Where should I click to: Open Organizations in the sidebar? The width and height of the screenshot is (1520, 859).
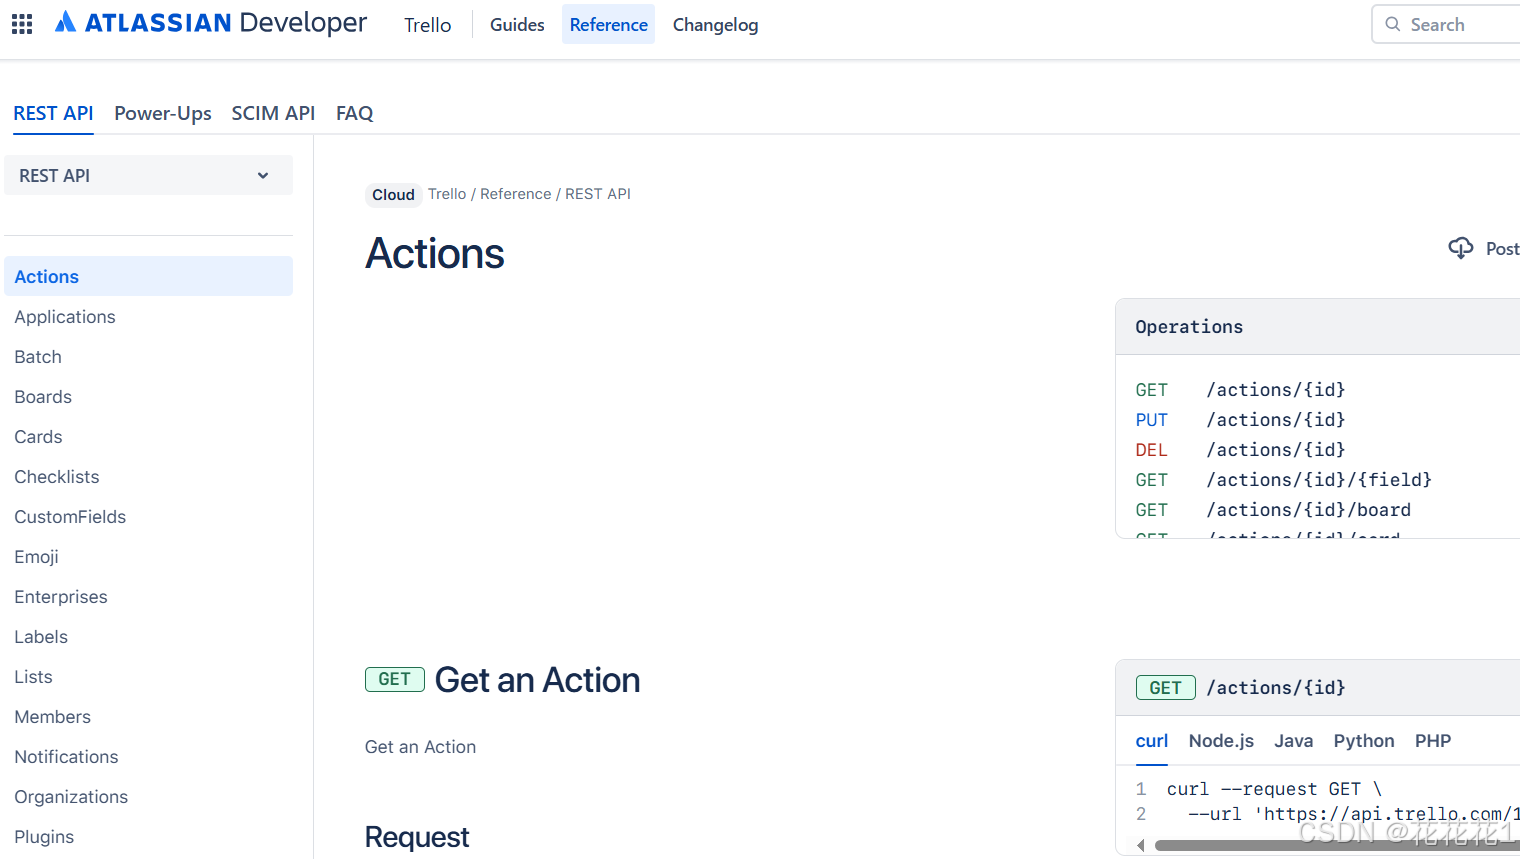(x=71, y=797)
